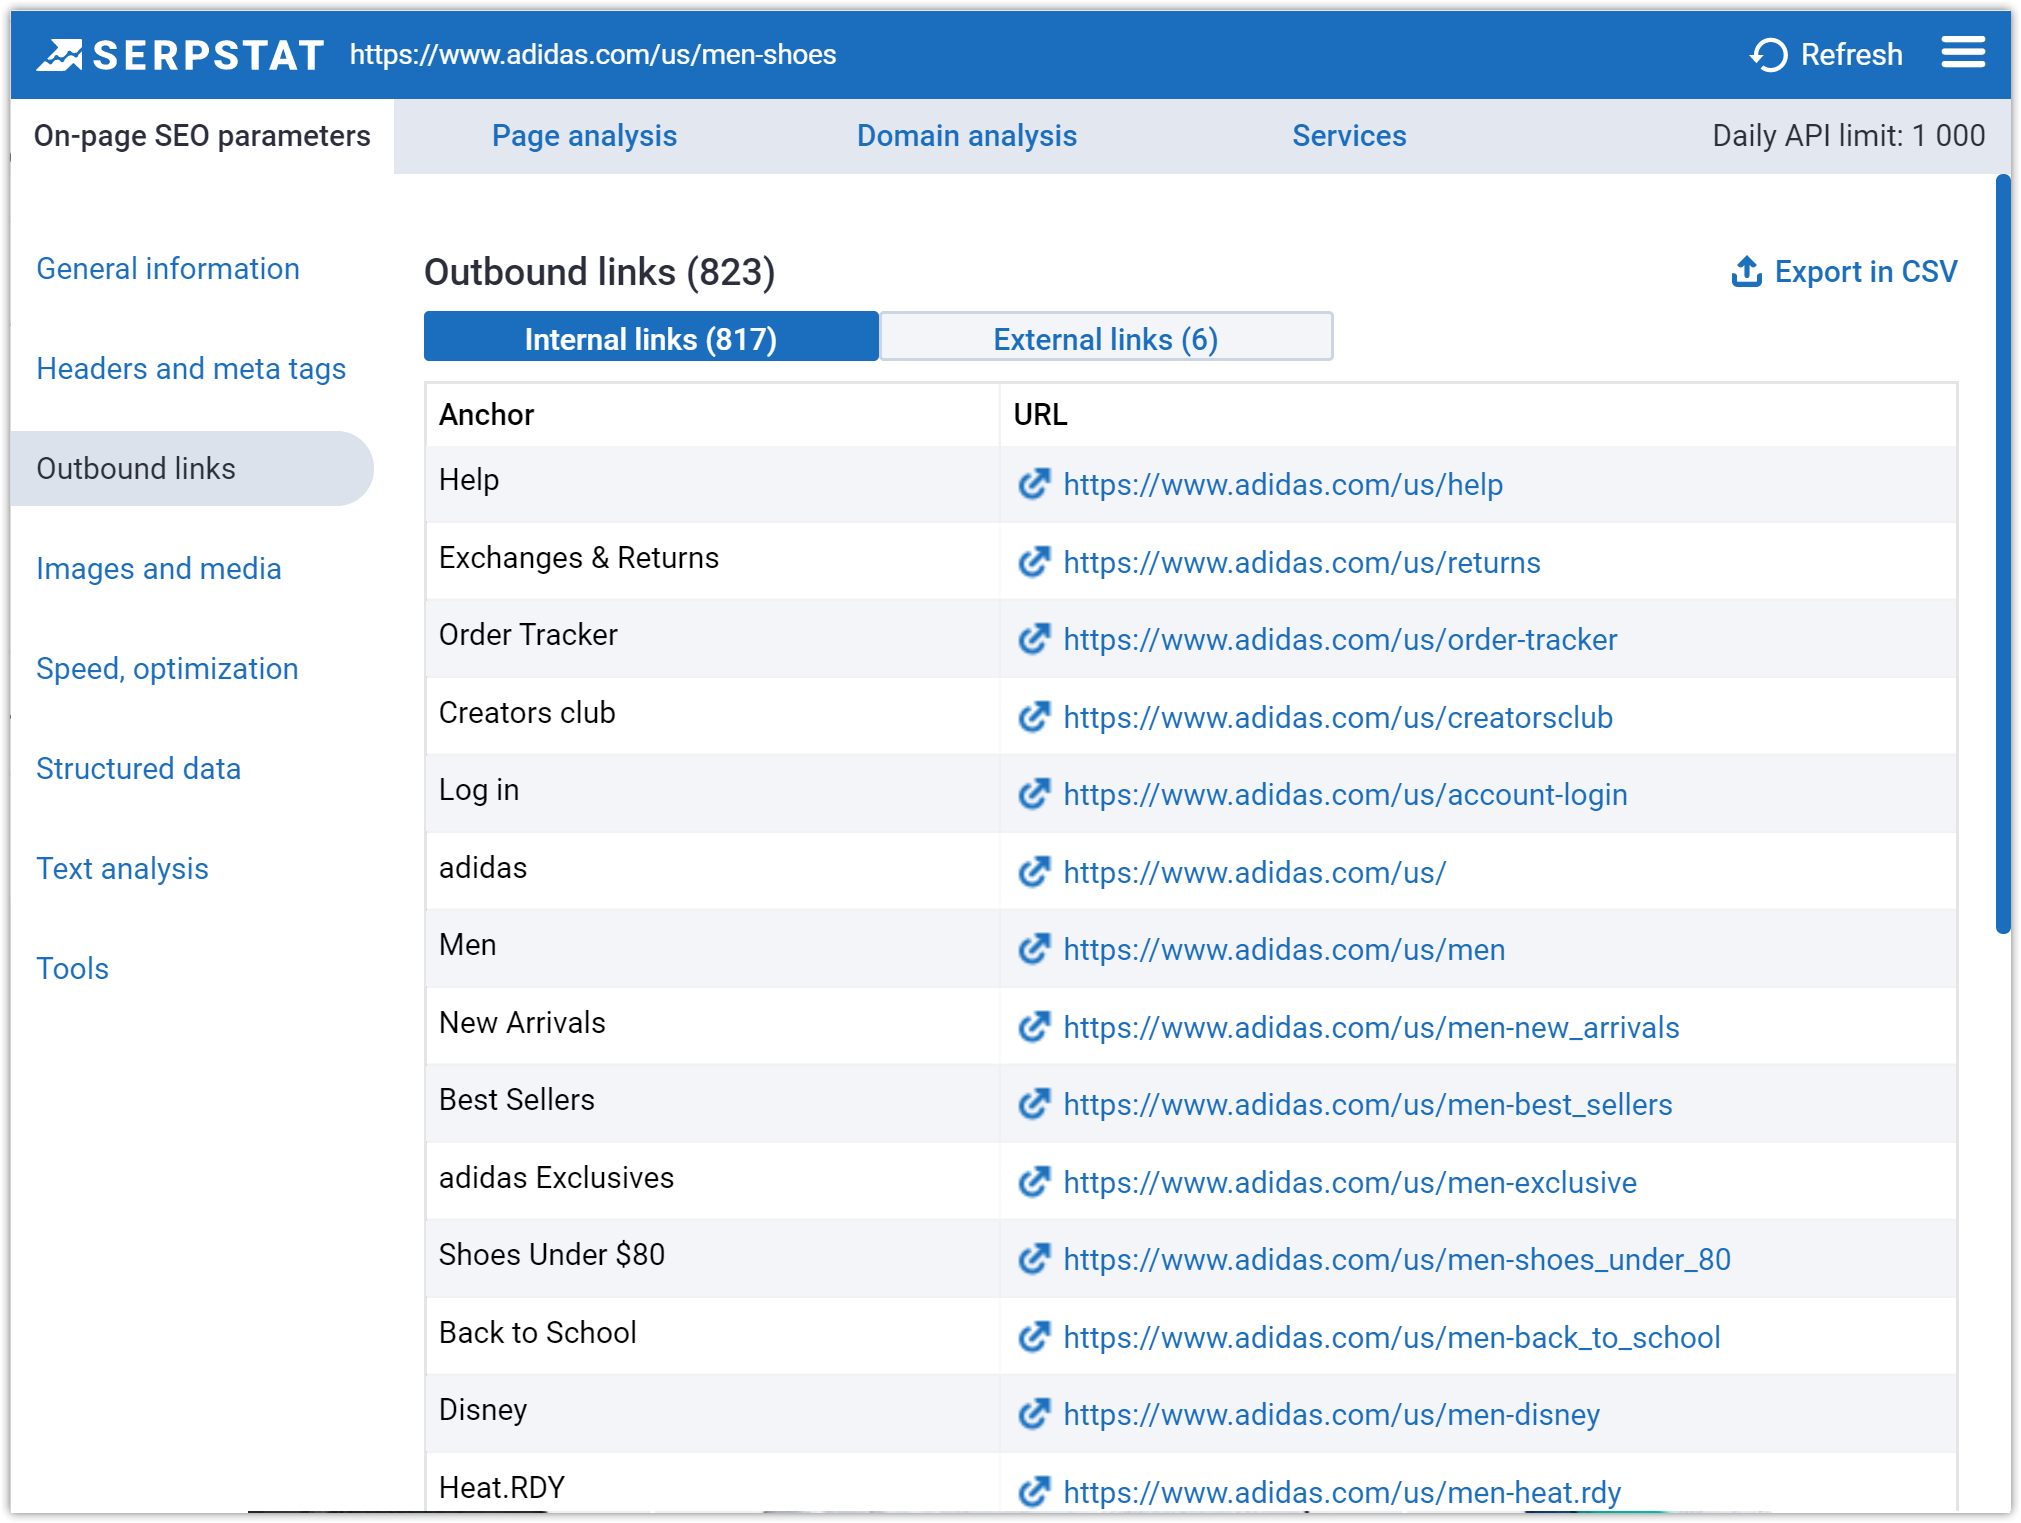This screenshot has height=1523, width=2021.
Task: Open General information in the sidebar
Action: 168,269
